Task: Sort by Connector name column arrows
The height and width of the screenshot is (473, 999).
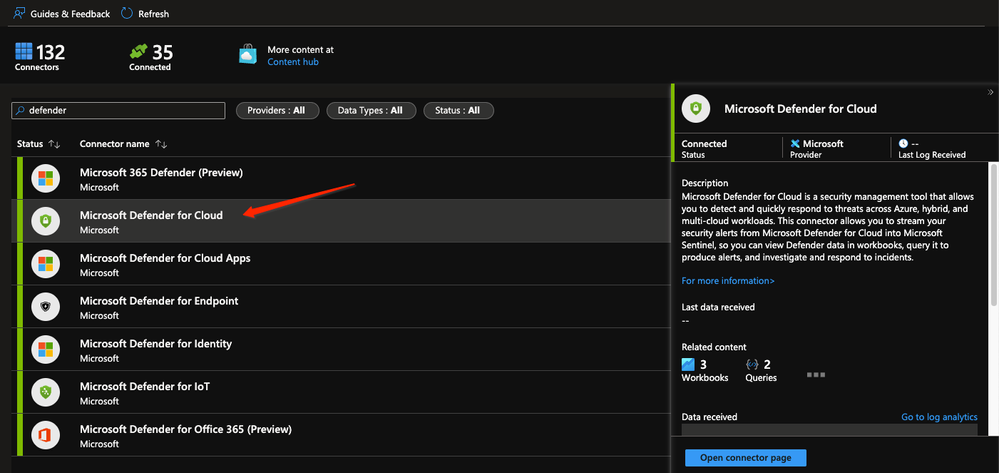Action: (x=161, y=144)
